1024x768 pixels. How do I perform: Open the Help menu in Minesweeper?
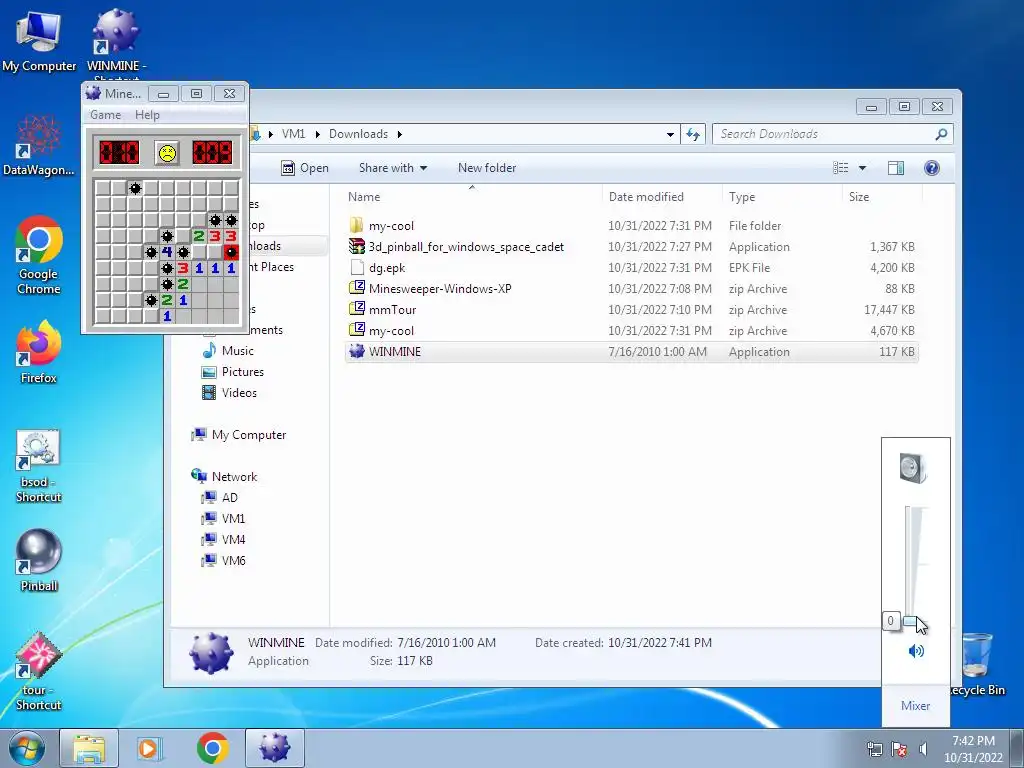(147, 115)
